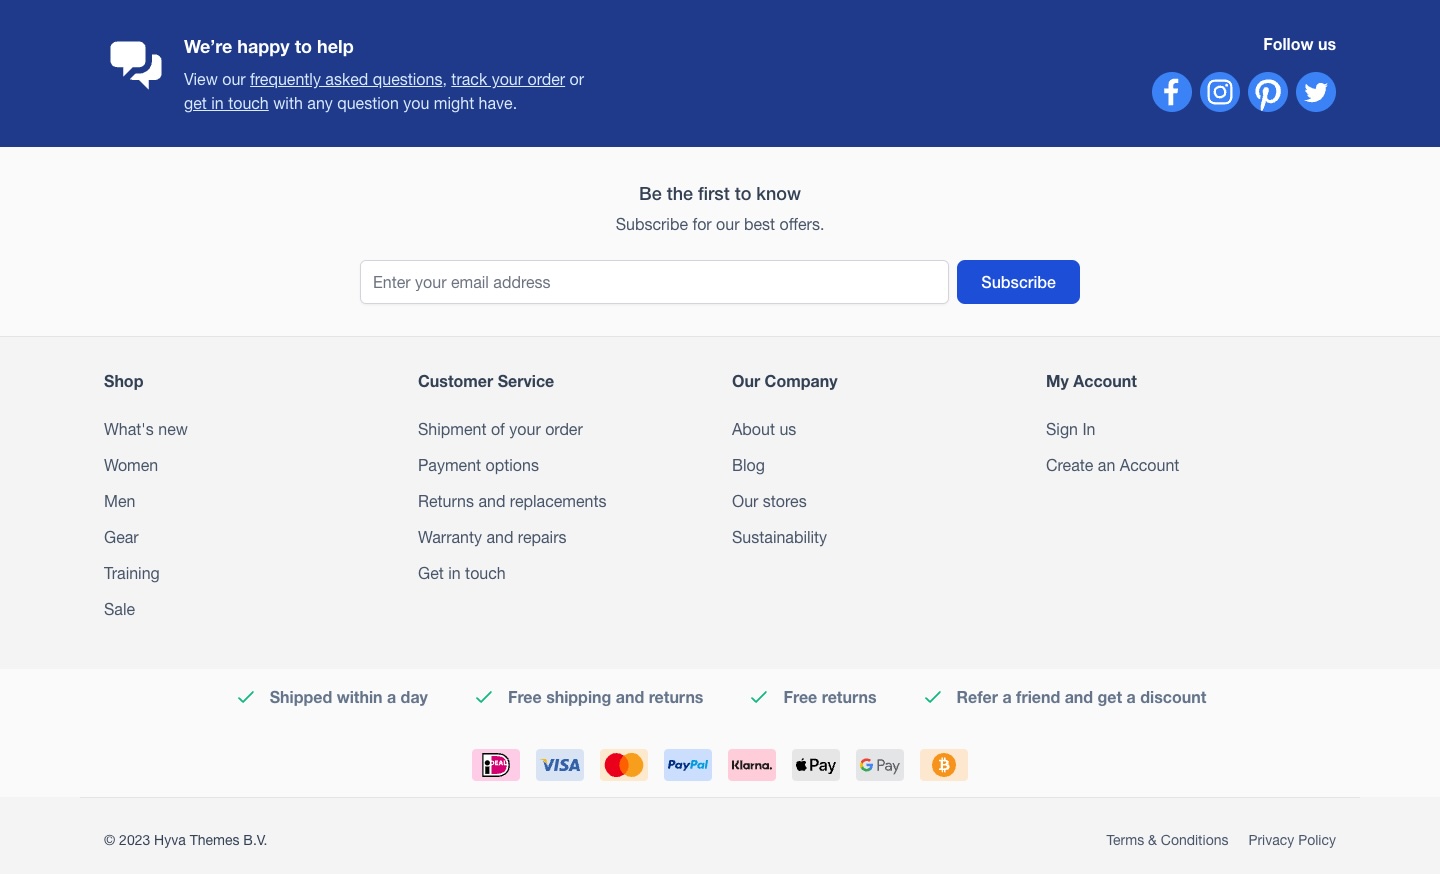Click the Subscribe button
The height and width of the screenshot is (874, 1440).
[x=1018, y=282]
